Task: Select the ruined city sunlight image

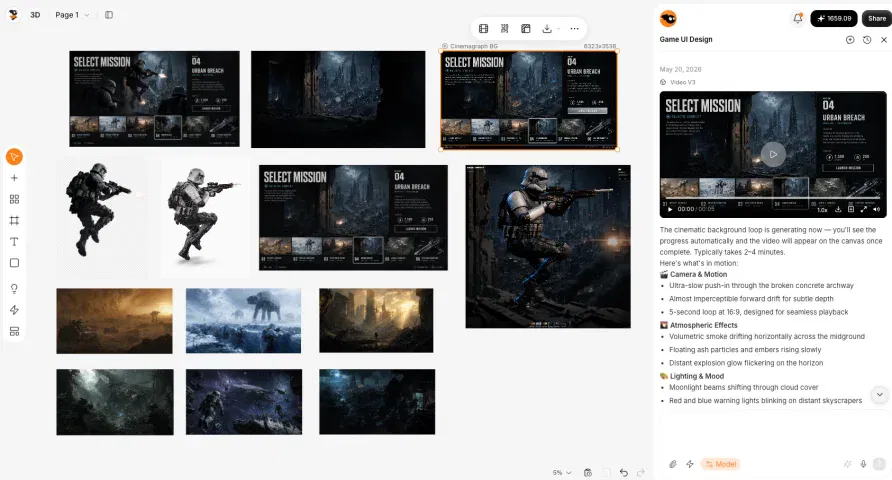Action: click(376, 320)
